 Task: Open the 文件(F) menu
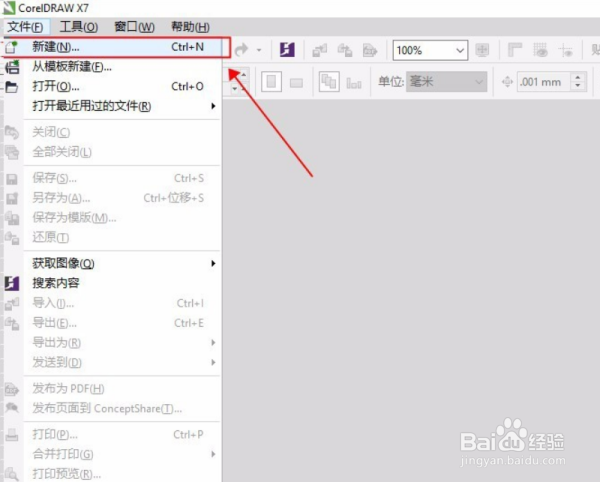pos(25,27)
